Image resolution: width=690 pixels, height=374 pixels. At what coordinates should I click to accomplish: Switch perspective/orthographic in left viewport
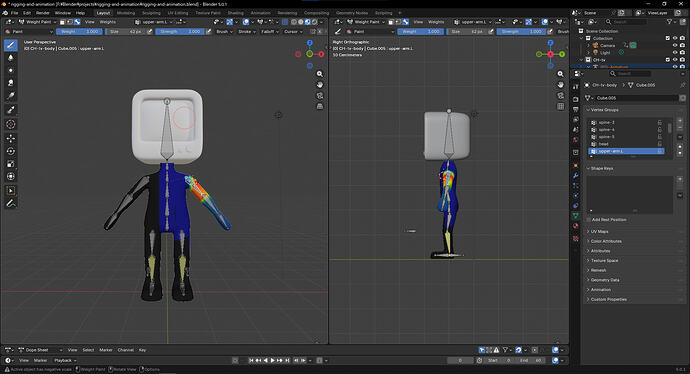click(x=320, y=106)
